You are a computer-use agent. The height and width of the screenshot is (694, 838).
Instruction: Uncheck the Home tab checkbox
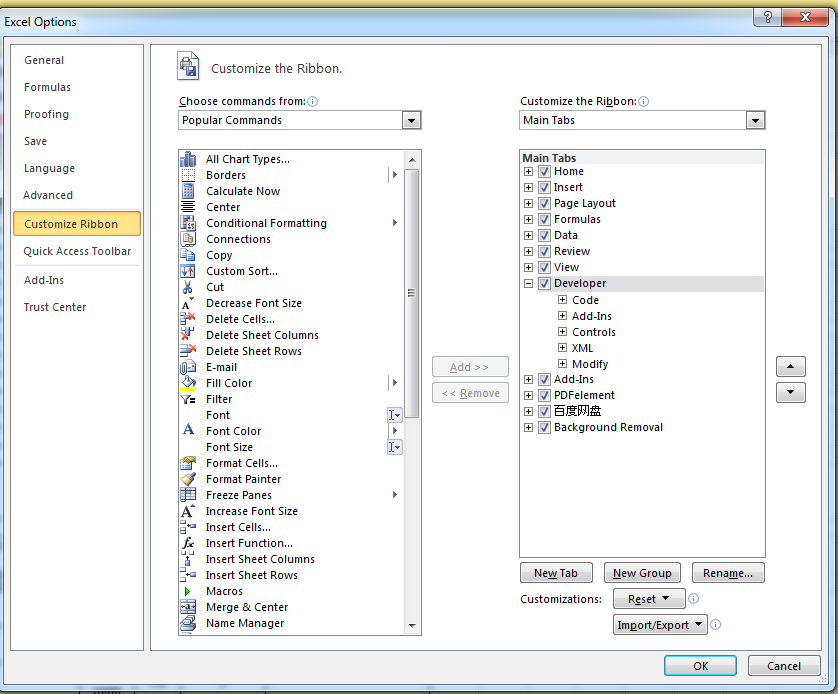coord(544,171)
